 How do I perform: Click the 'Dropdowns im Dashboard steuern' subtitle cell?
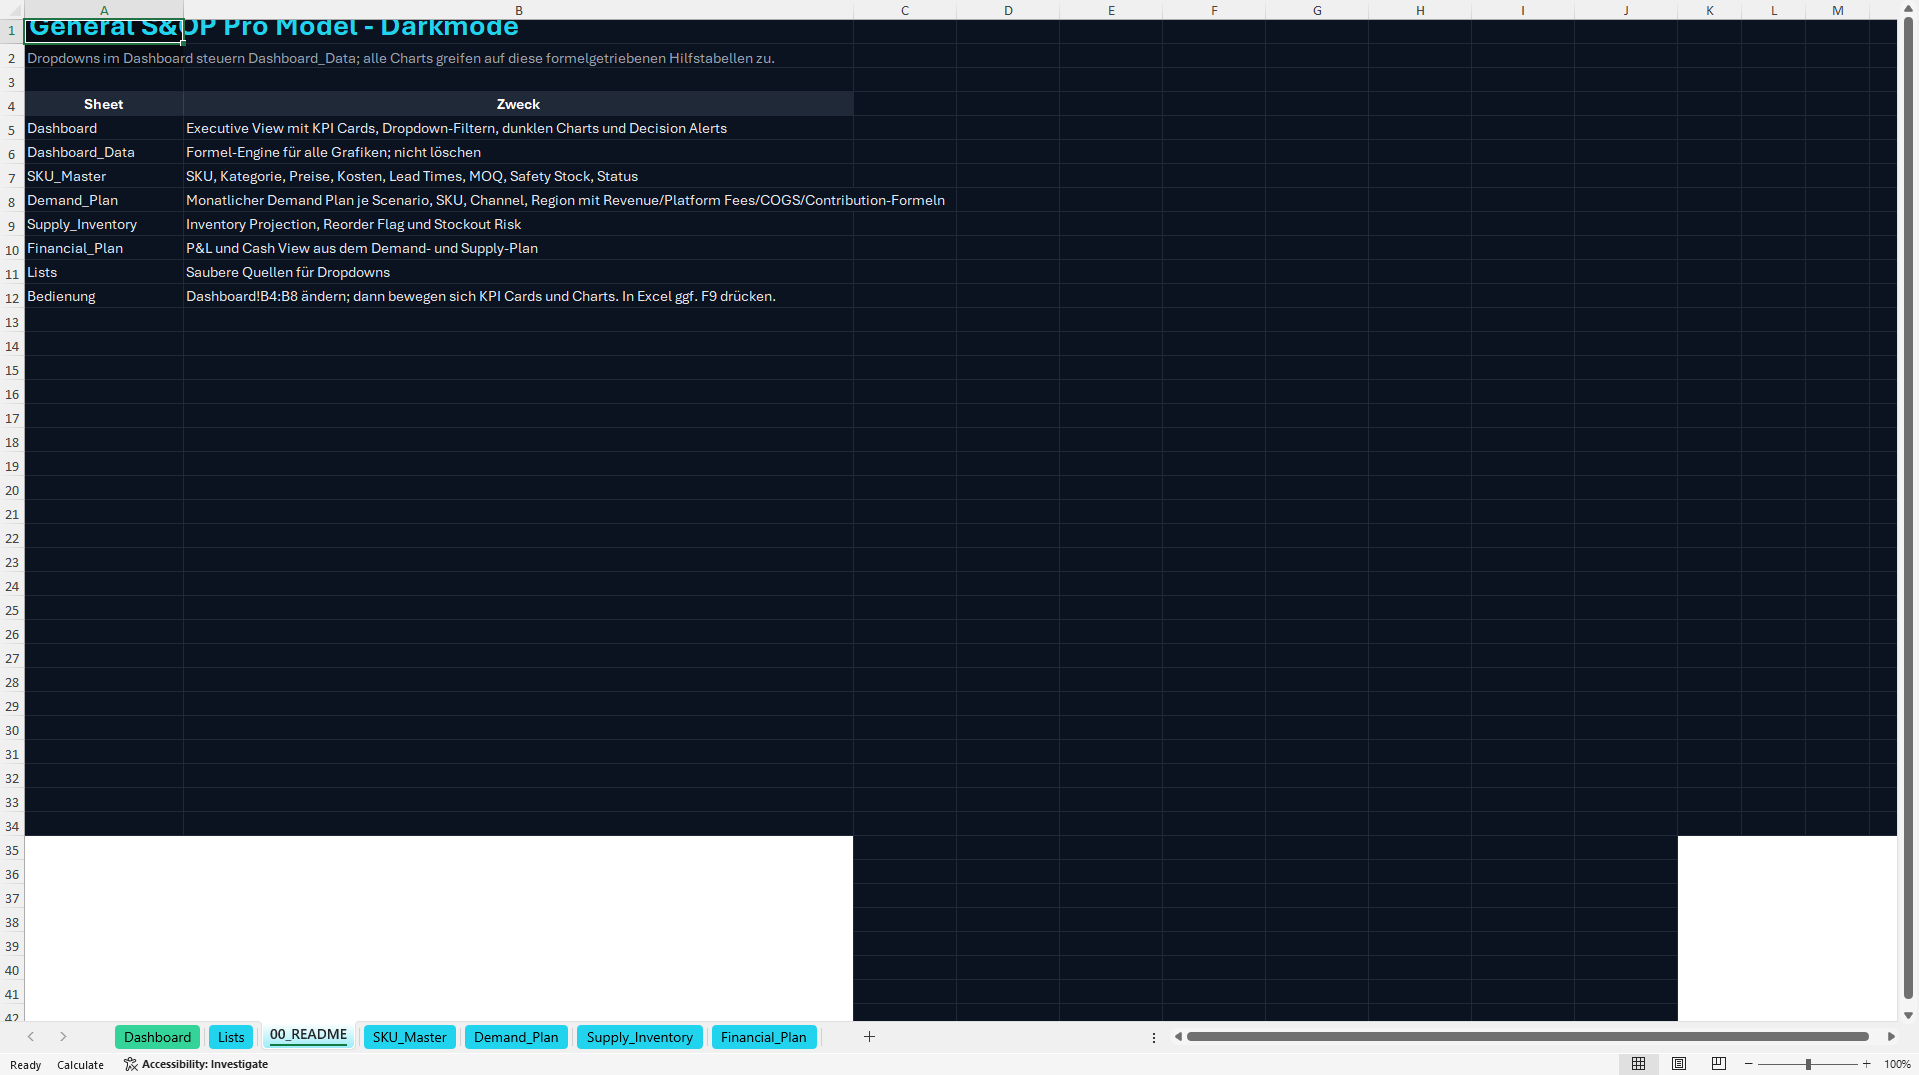coord(104,58)
